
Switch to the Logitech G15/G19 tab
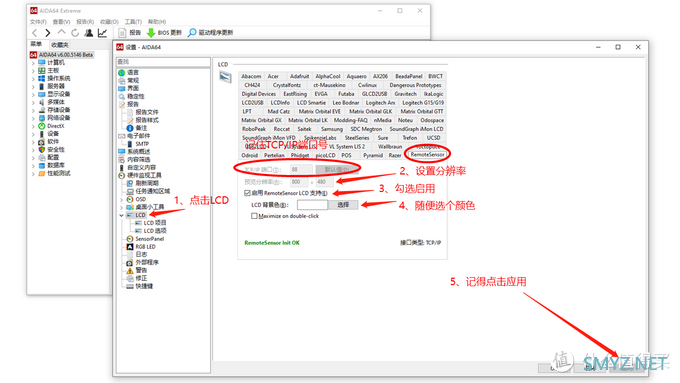pos(422,102)
